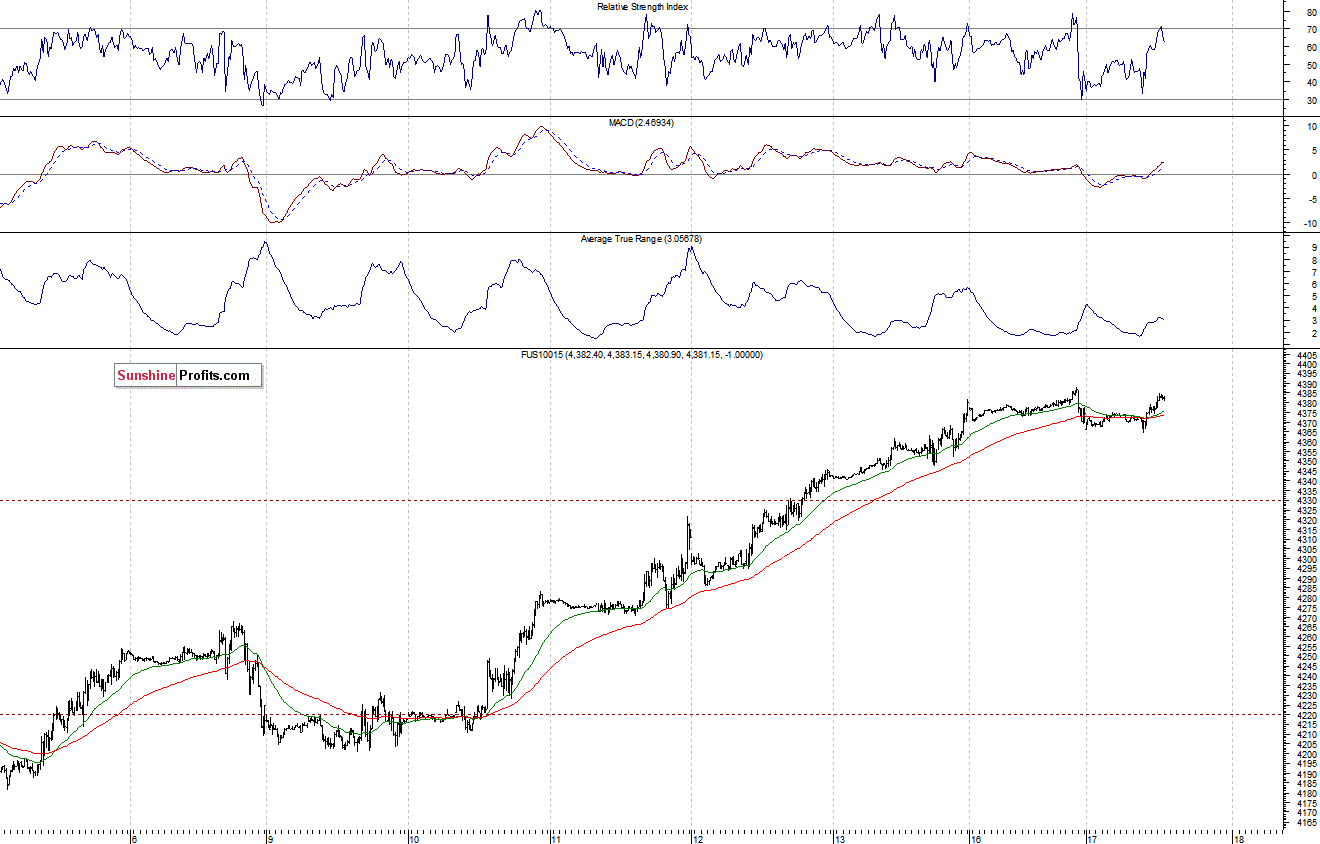
Task: Click date label 12 on time axis
Action: pos(697,838)
